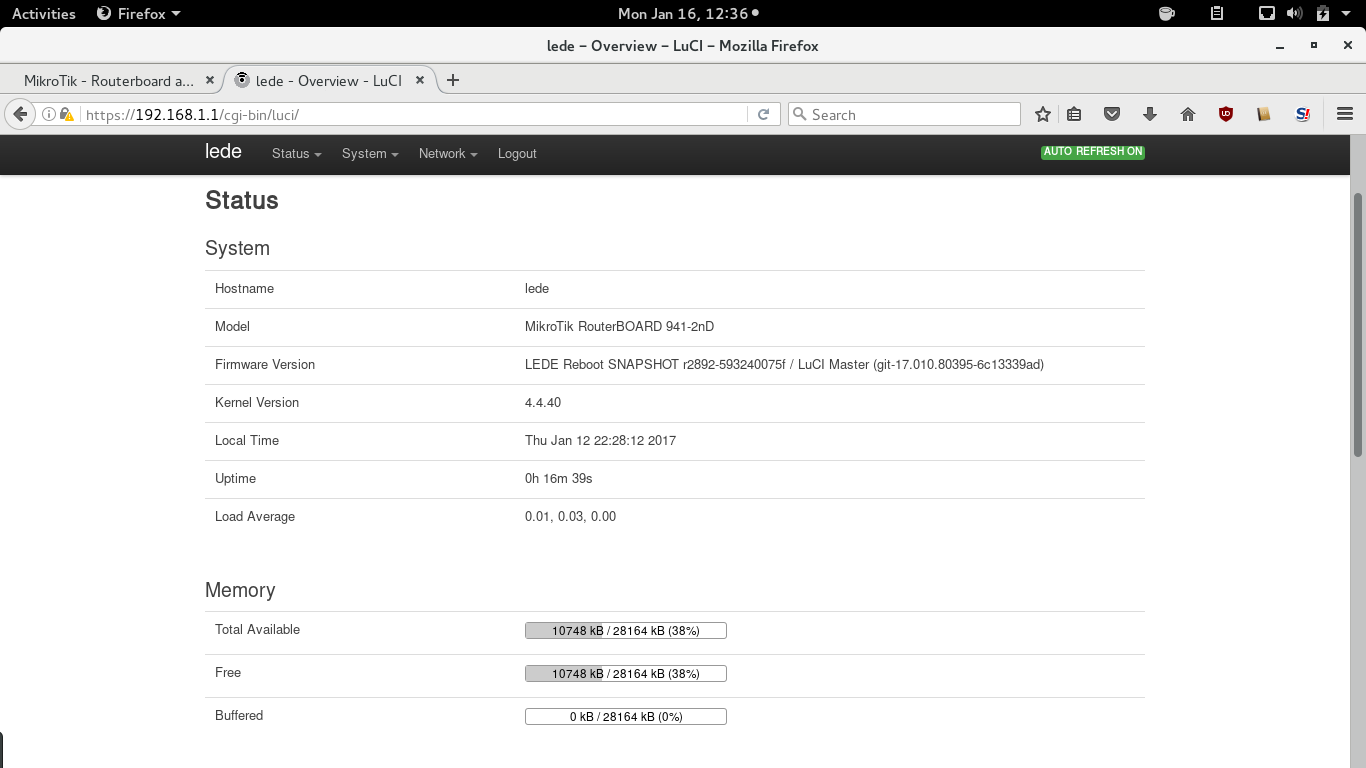Close the MikroTik Routerboard tab
The image size is (1366, 768).
pos(209,80)
